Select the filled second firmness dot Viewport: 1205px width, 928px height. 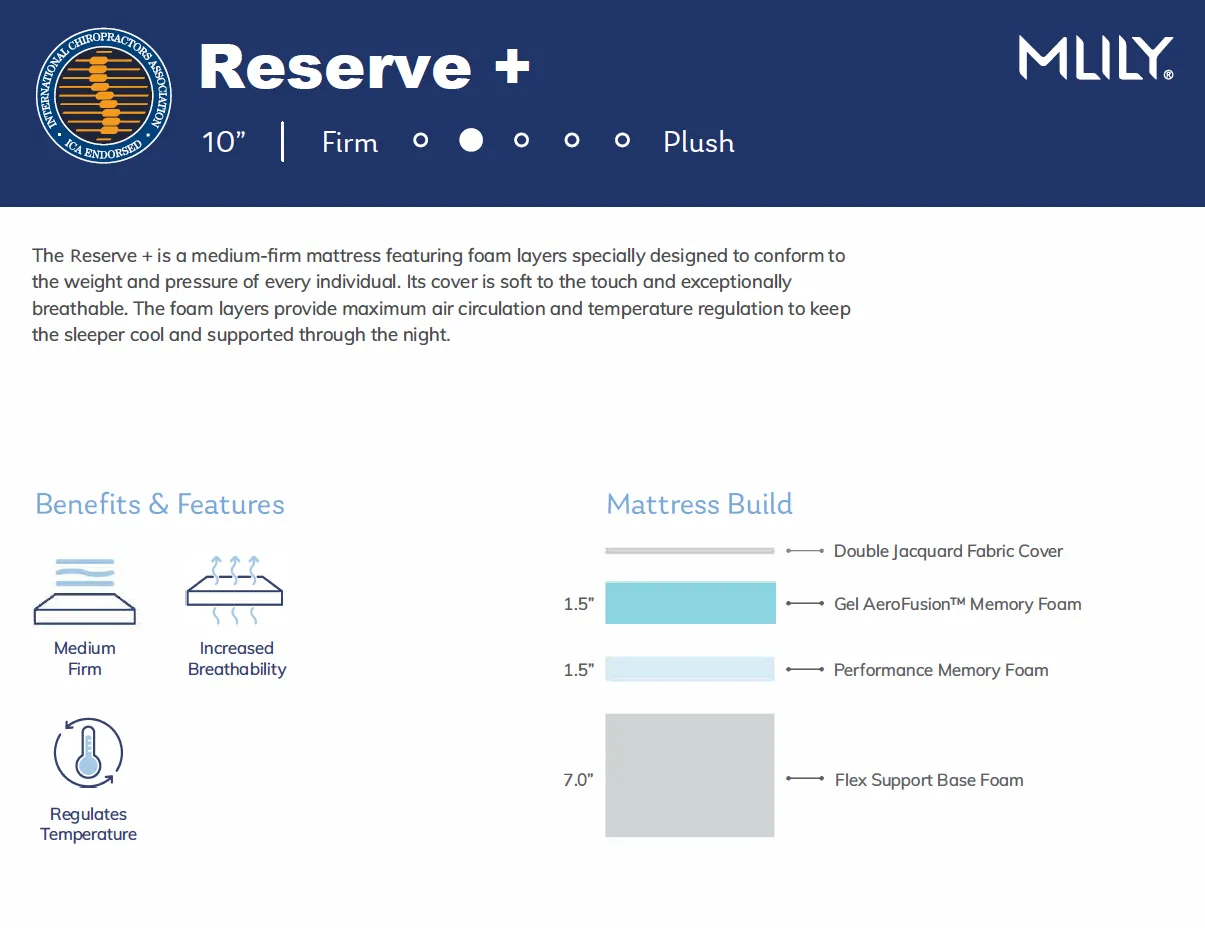pos(471,140)
